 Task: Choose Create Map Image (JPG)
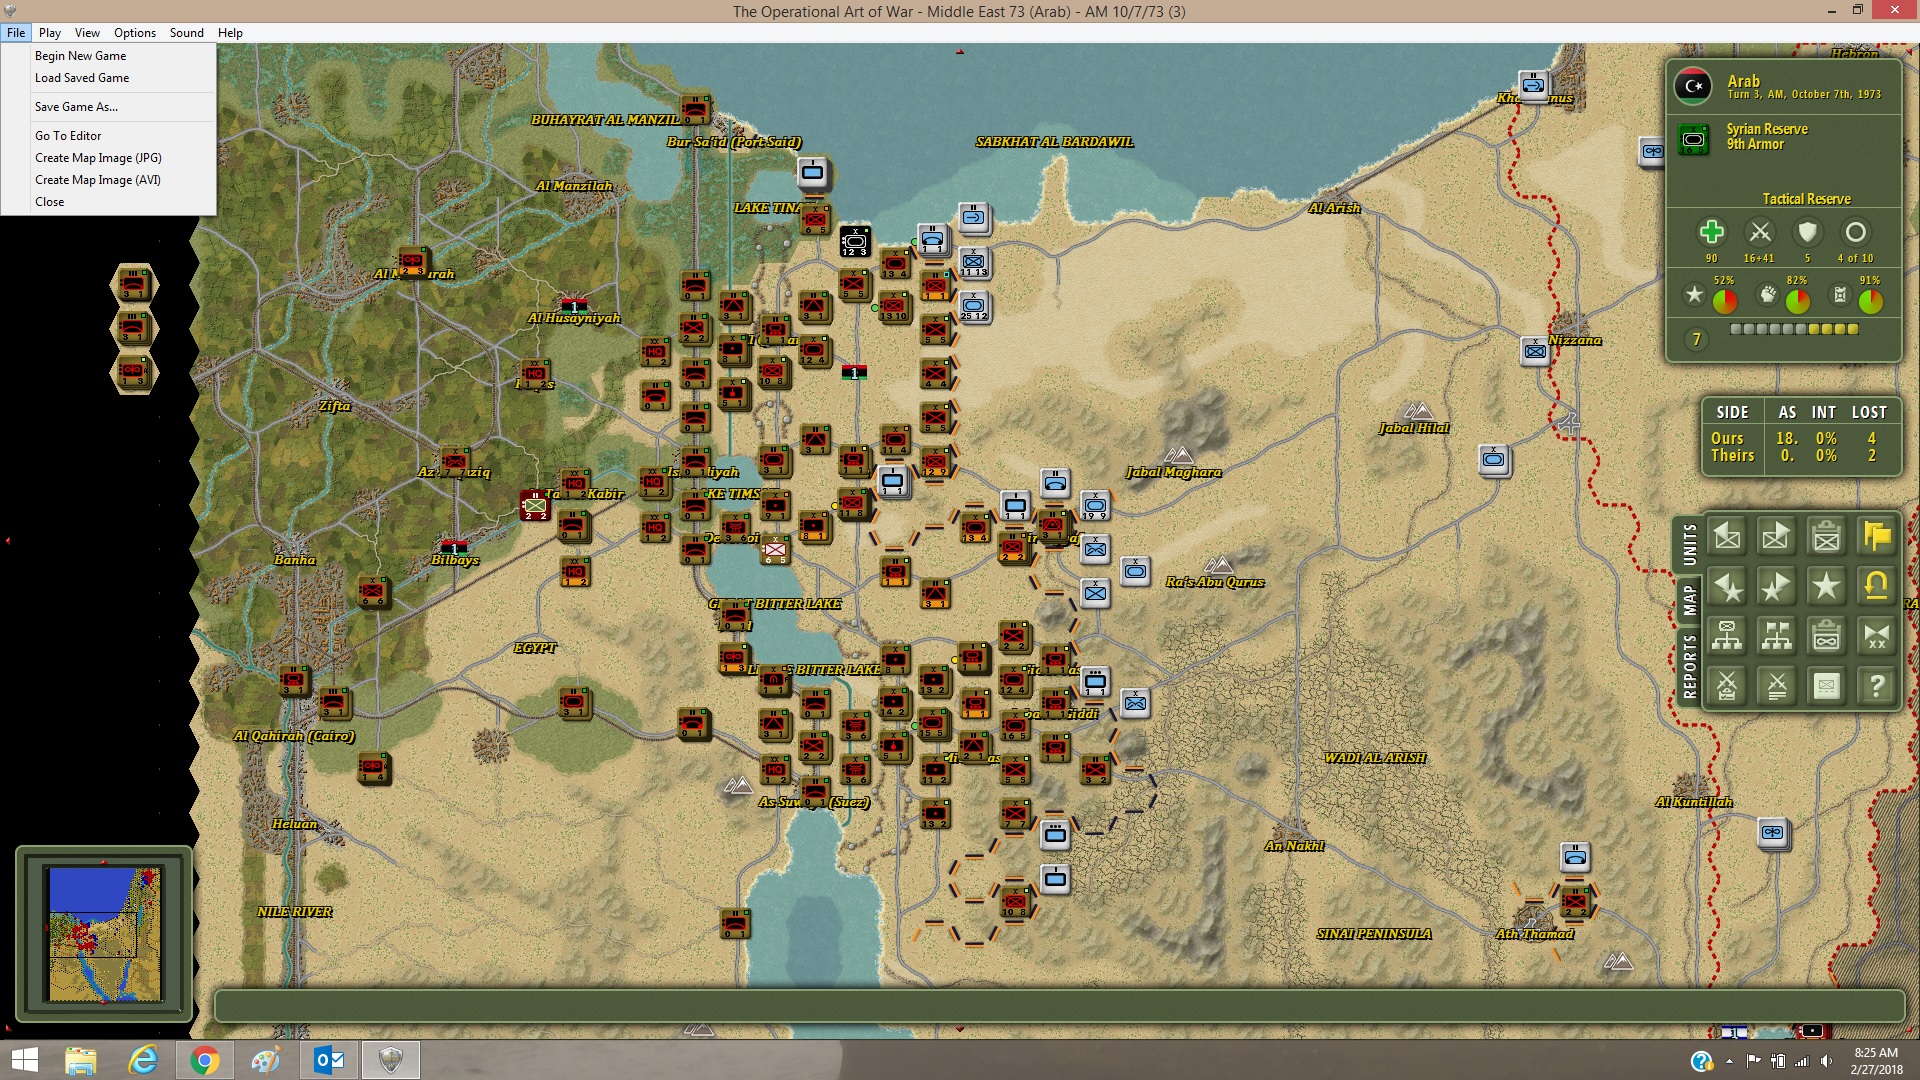pyautogui.click(x=108, y=158)
